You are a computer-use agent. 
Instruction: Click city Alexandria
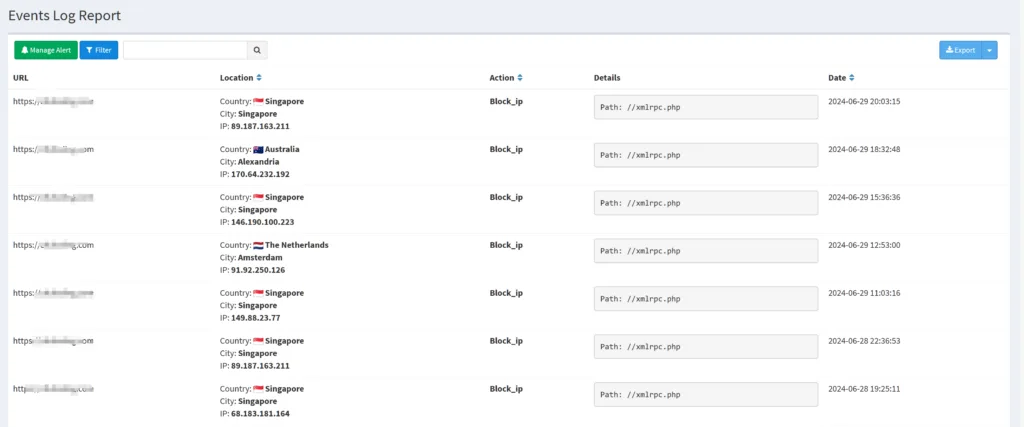[259, 162]
